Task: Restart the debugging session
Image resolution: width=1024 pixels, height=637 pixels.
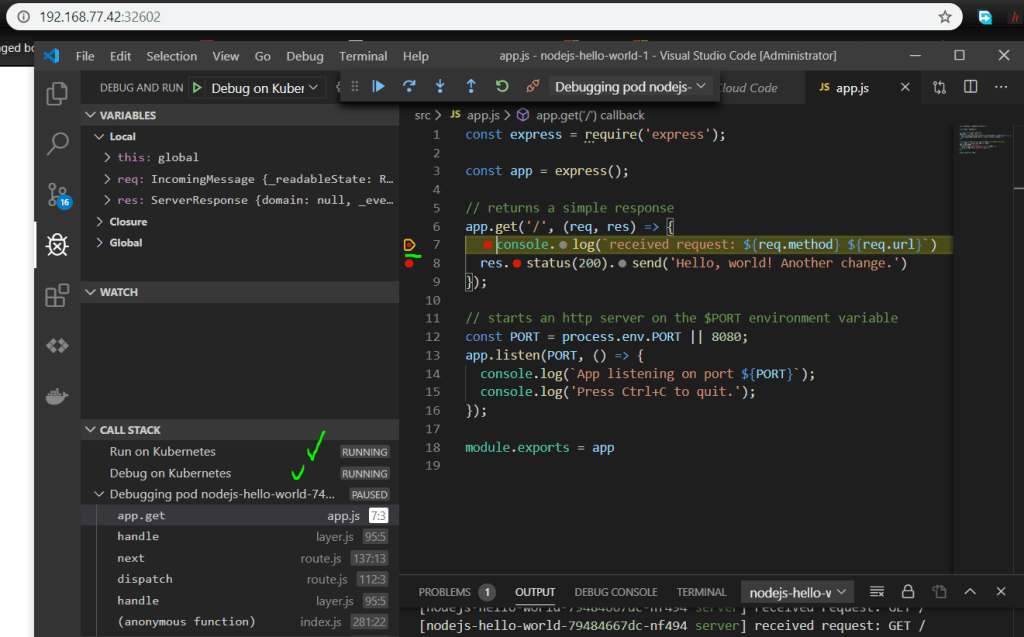Action: point(502,87)
